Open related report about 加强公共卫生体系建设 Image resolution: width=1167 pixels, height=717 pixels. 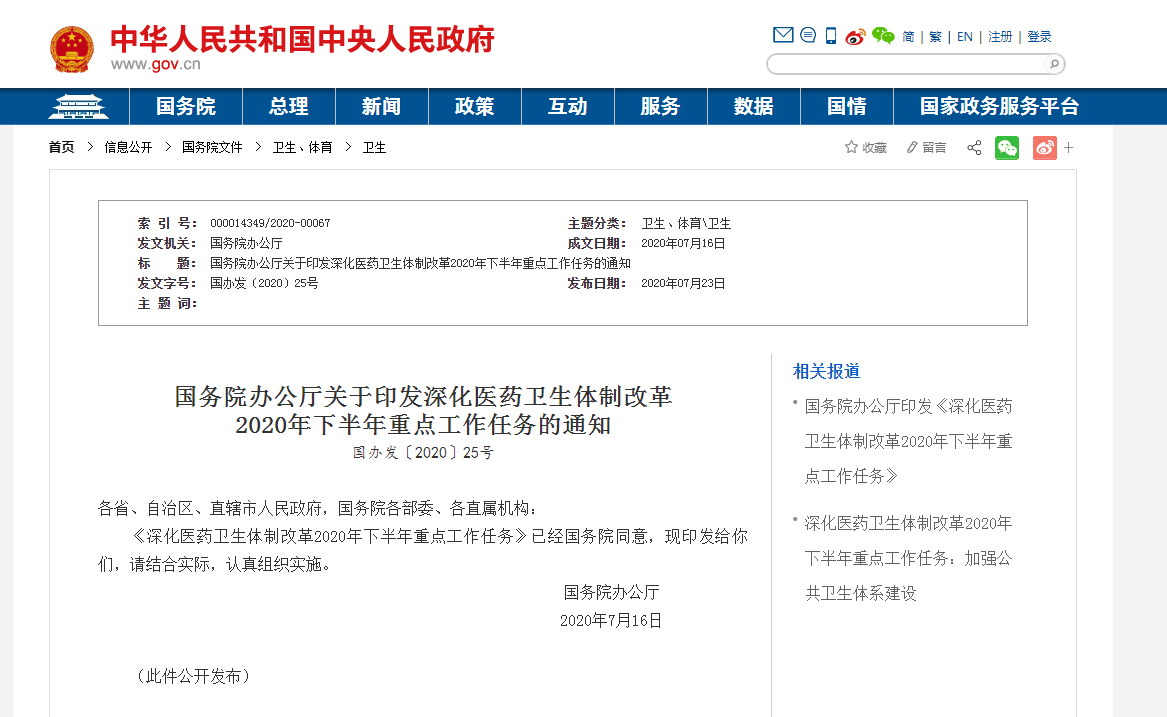coord(908,558)
